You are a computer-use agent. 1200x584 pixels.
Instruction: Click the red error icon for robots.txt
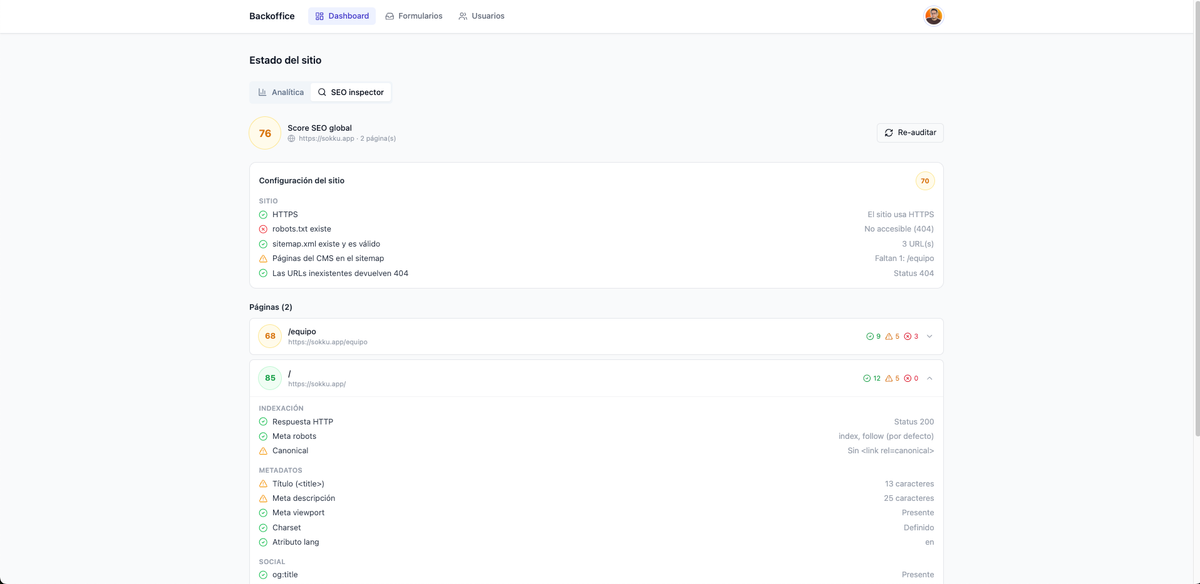263,229
